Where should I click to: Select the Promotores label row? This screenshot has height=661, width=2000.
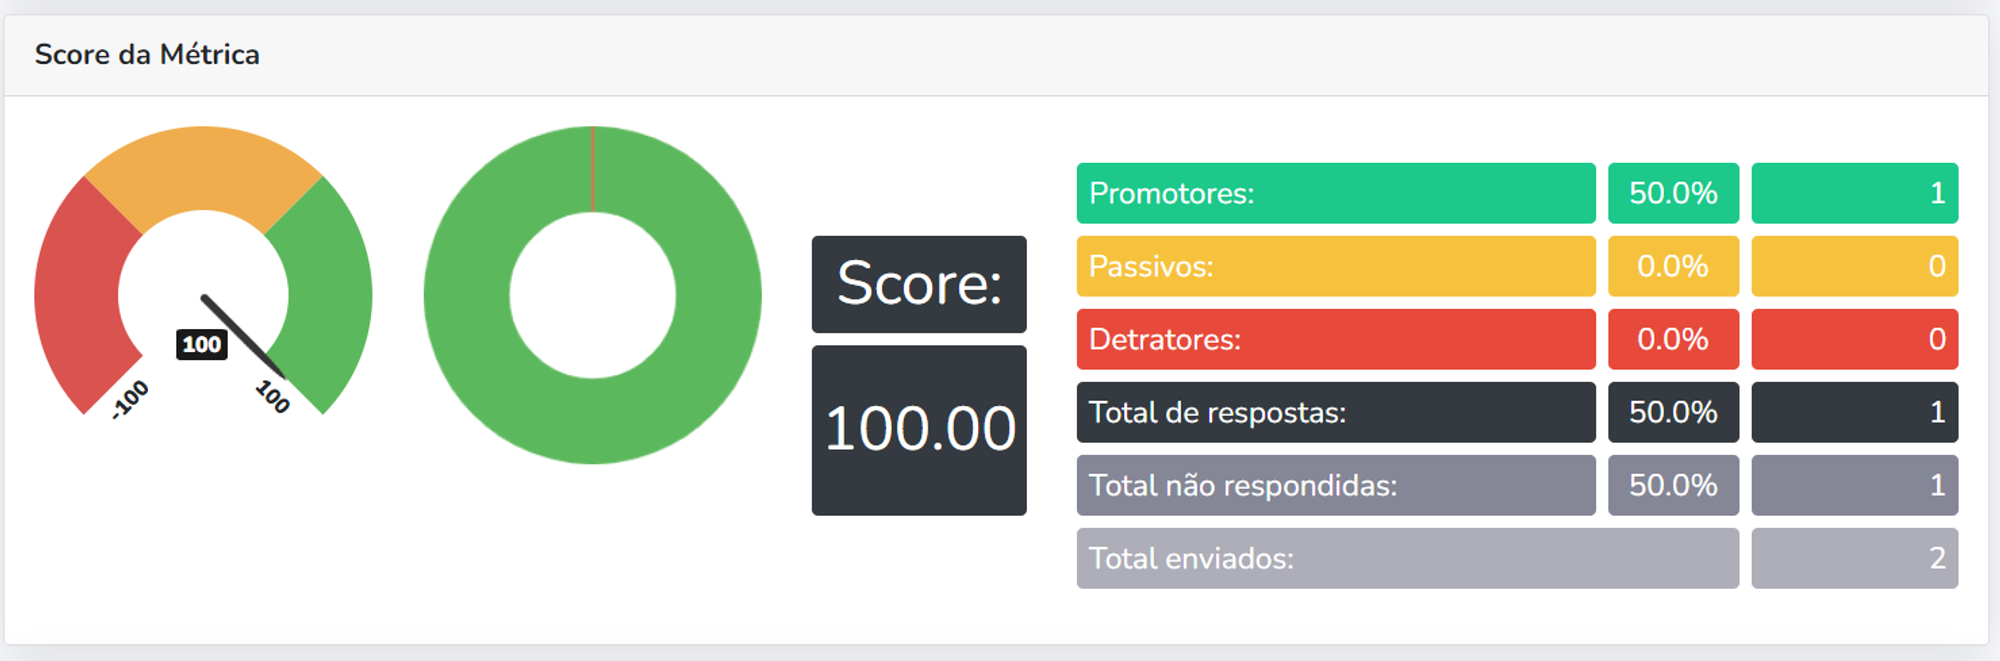click(1335, 193)
